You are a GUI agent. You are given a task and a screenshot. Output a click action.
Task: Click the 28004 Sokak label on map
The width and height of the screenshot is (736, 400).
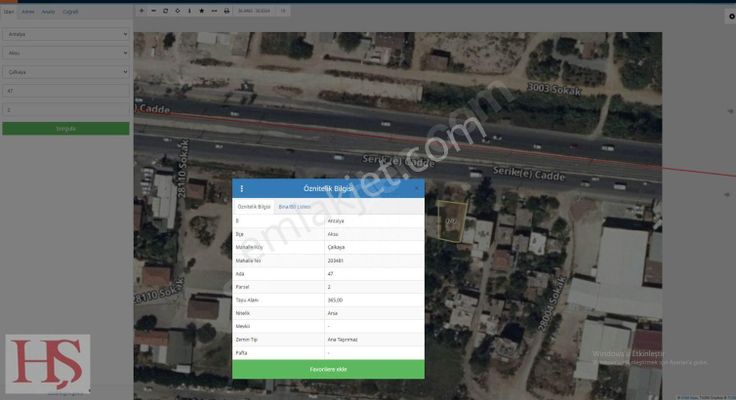552,304
